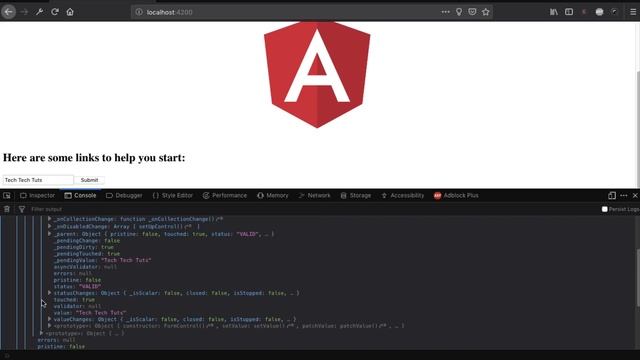This screenshot has width=640, height=360.
Task: Reload the localhost page
Action: tap(55, 12)
